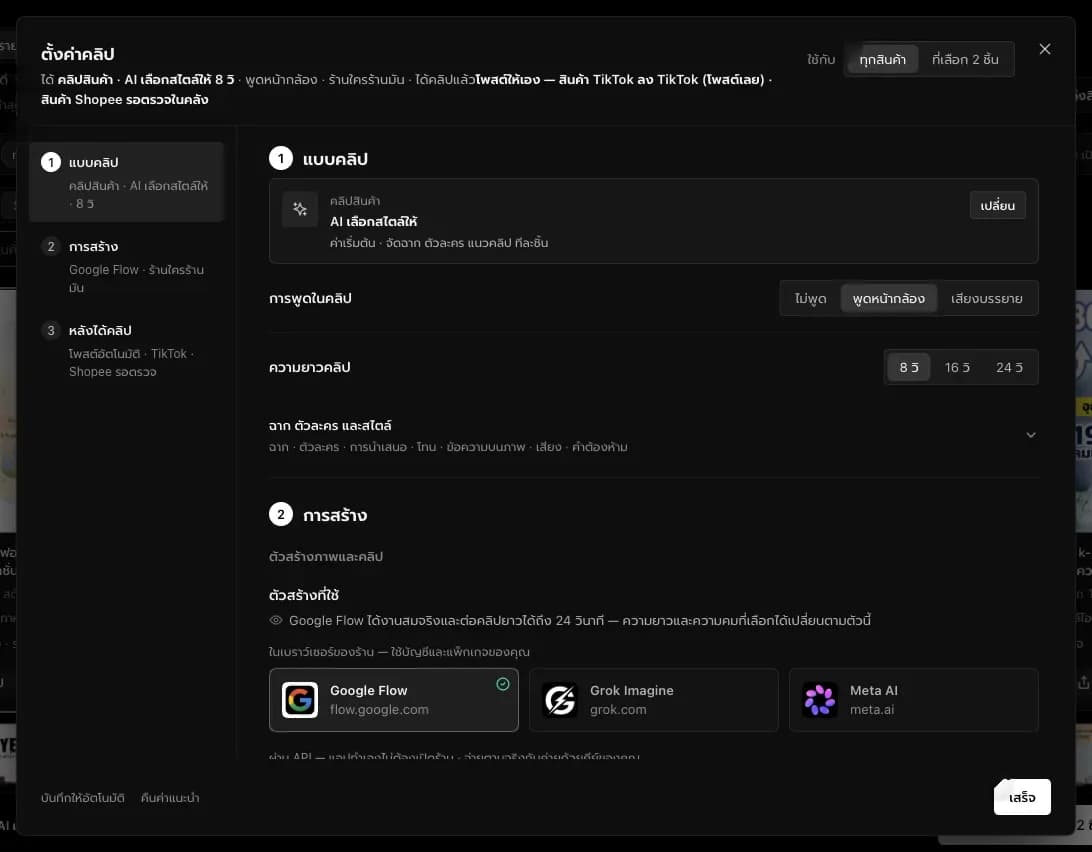This screenshot has width=1092, height=852.
Task: Close the clip settings dialog with X
Action: coord(1045,49)
